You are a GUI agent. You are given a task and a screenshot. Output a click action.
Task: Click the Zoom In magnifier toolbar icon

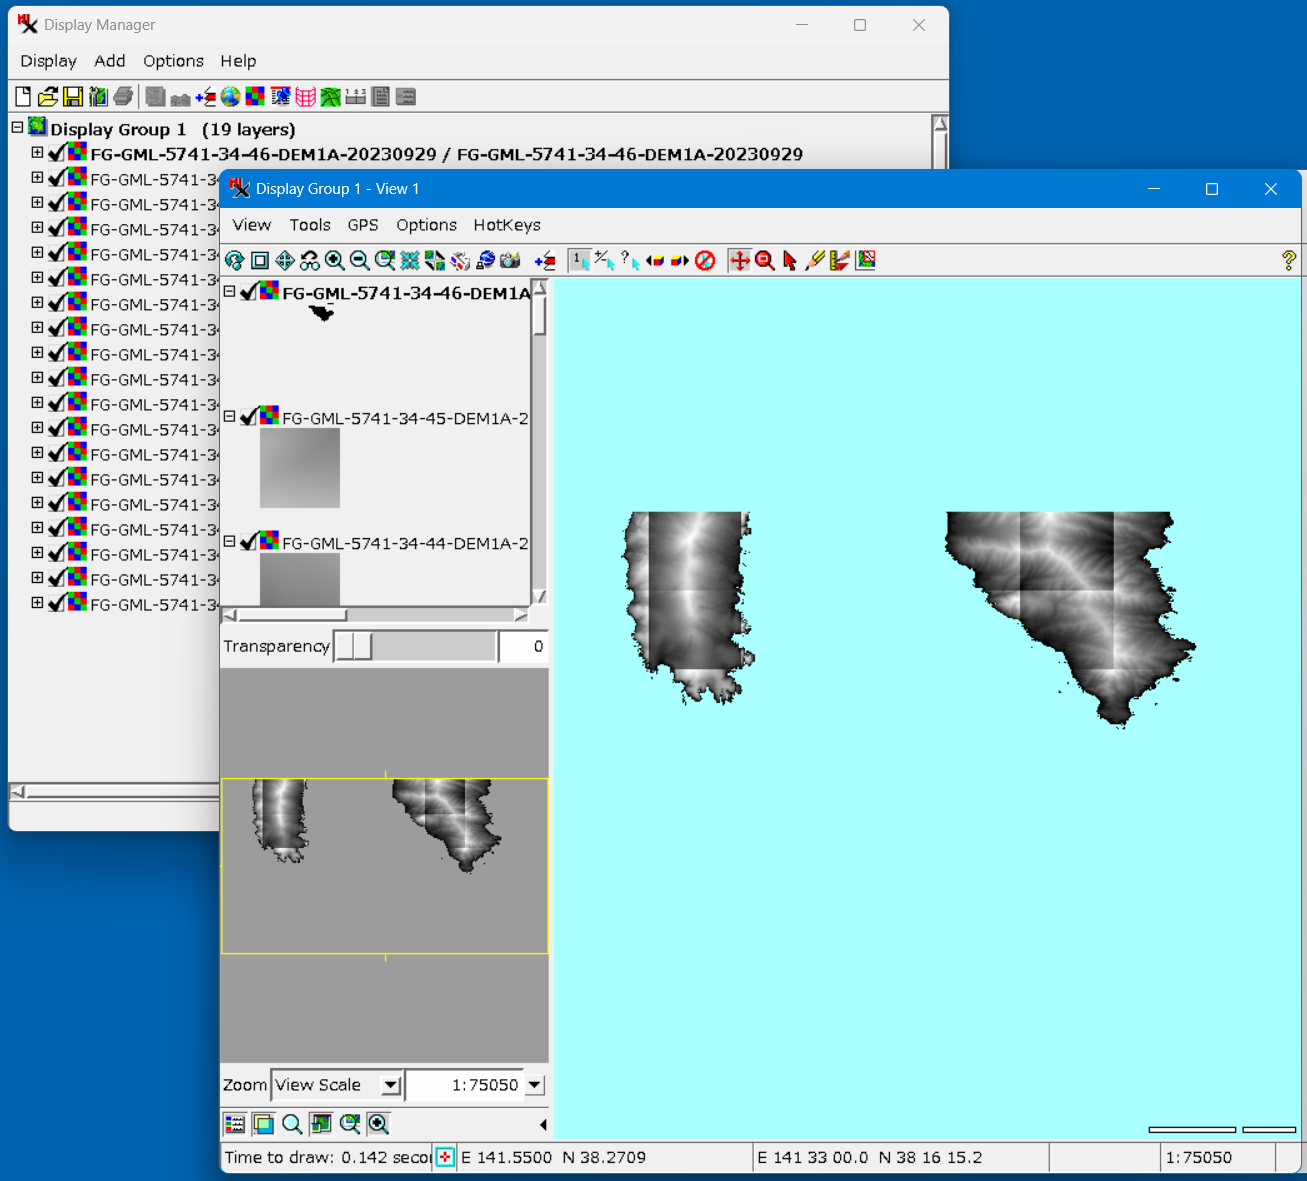[334, 261]
